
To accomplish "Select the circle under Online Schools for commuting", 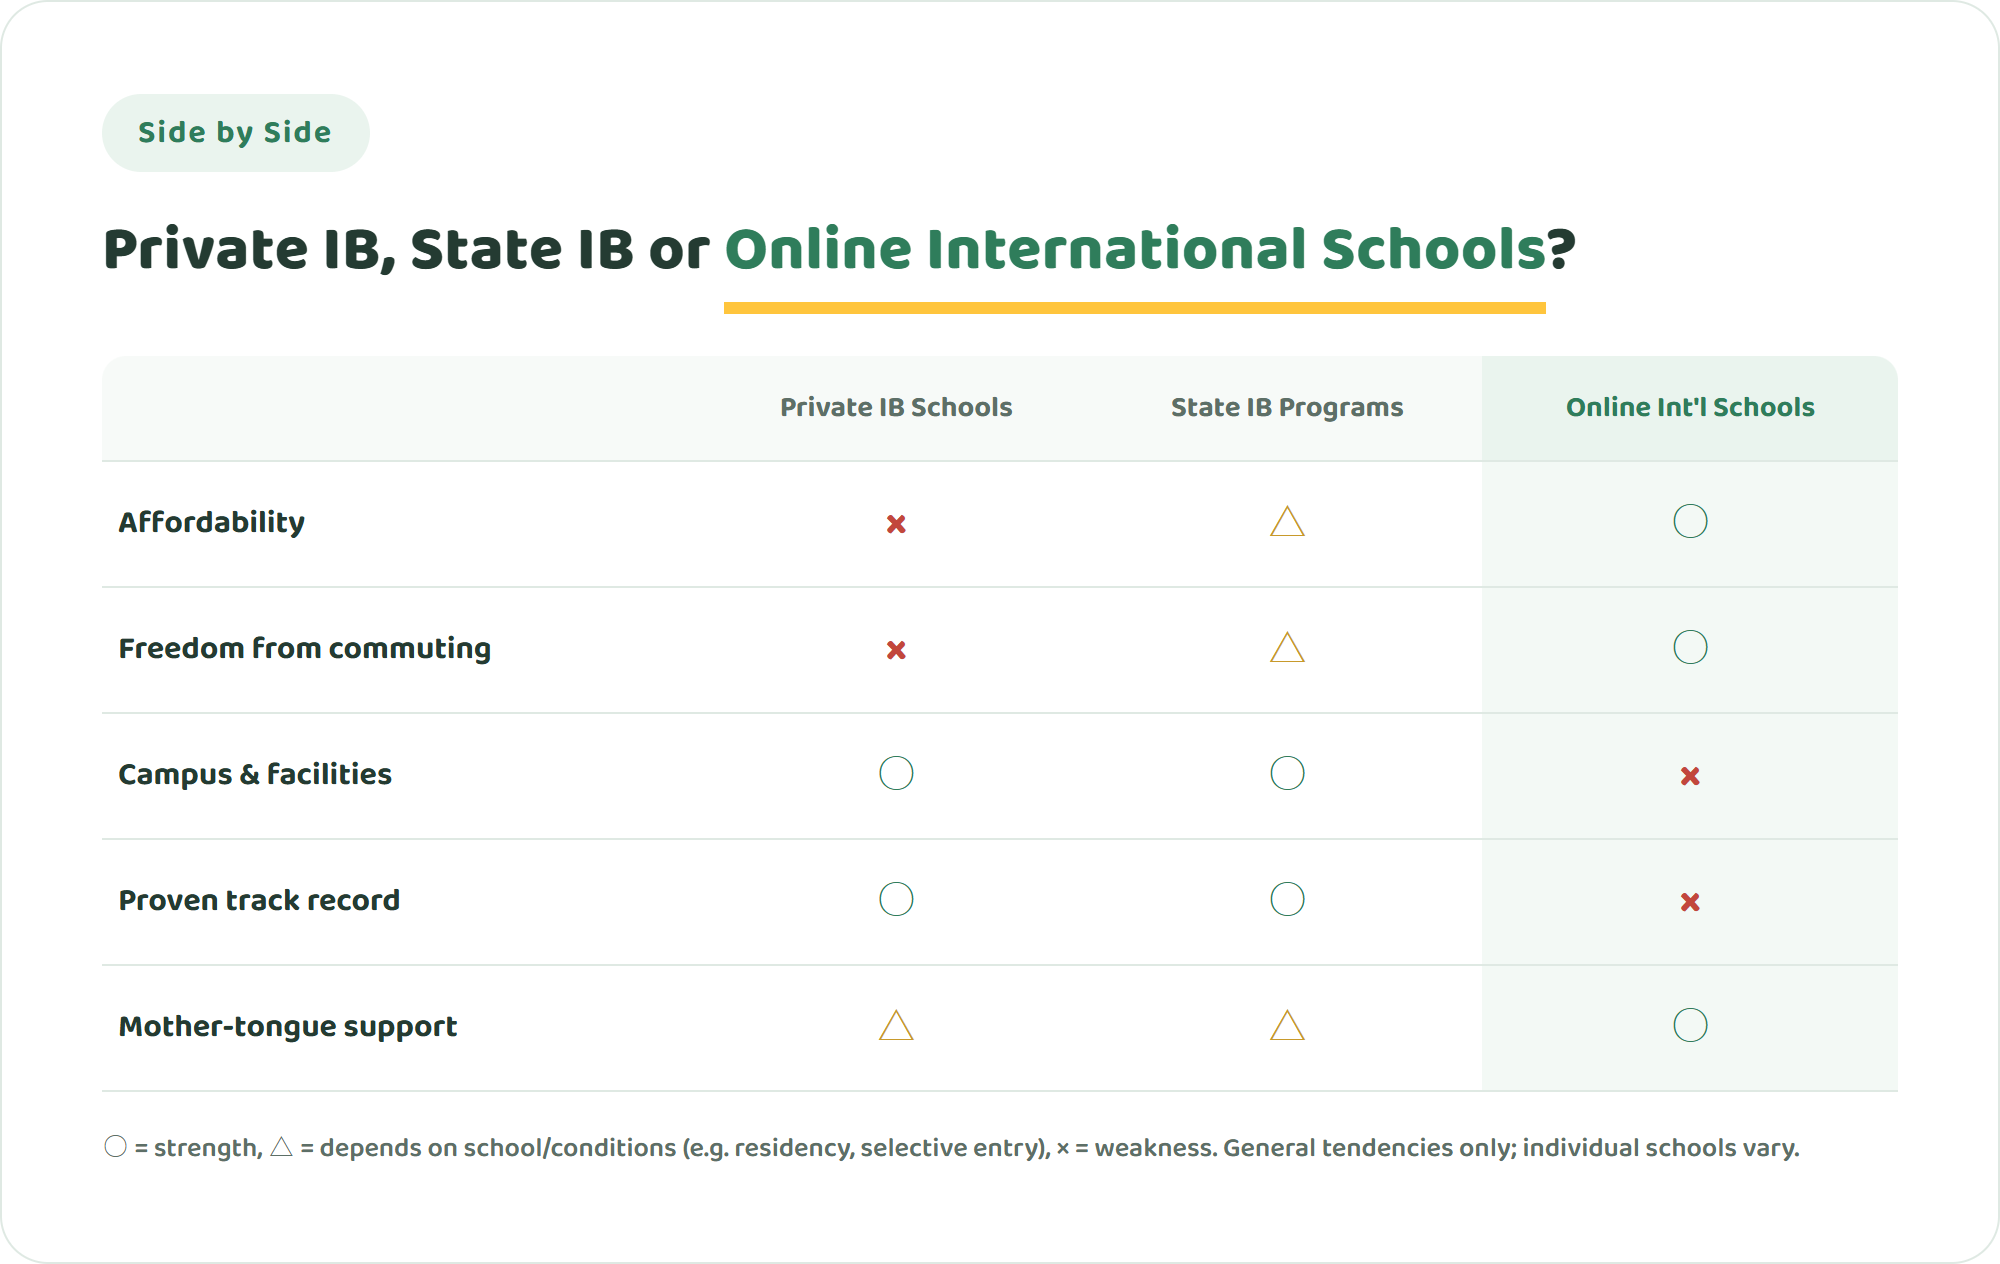I will (x=1690, y=647).
